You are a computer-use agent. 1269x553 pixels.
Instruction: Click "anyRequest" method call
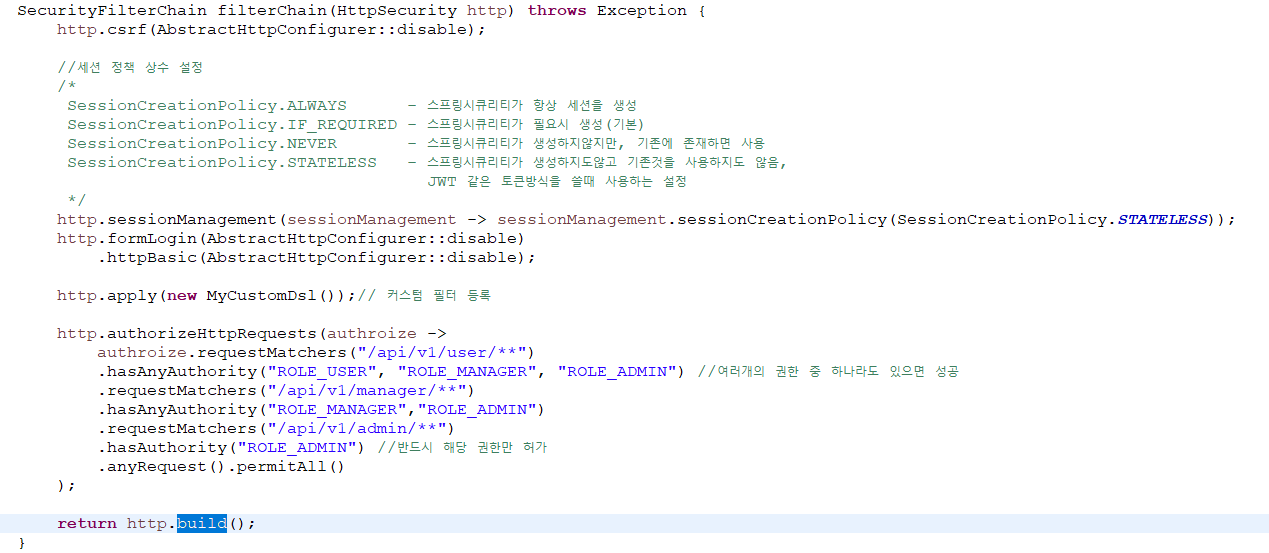pyautogui.click(x=157, y=466)
